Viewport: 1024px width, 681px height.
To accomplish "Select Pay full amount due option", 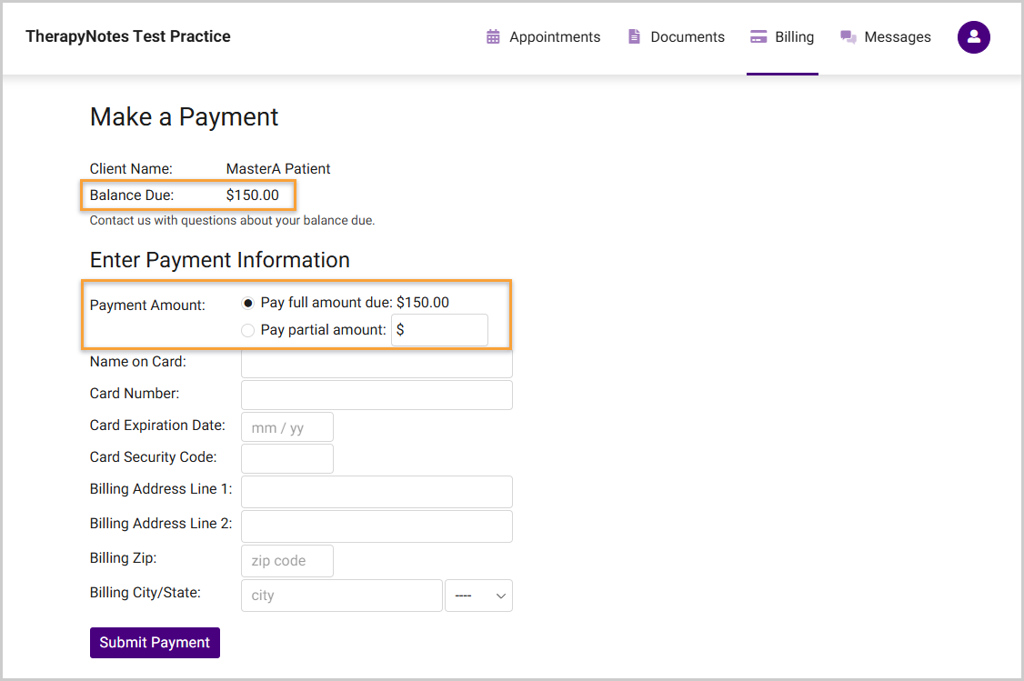I will coord(248,303).
